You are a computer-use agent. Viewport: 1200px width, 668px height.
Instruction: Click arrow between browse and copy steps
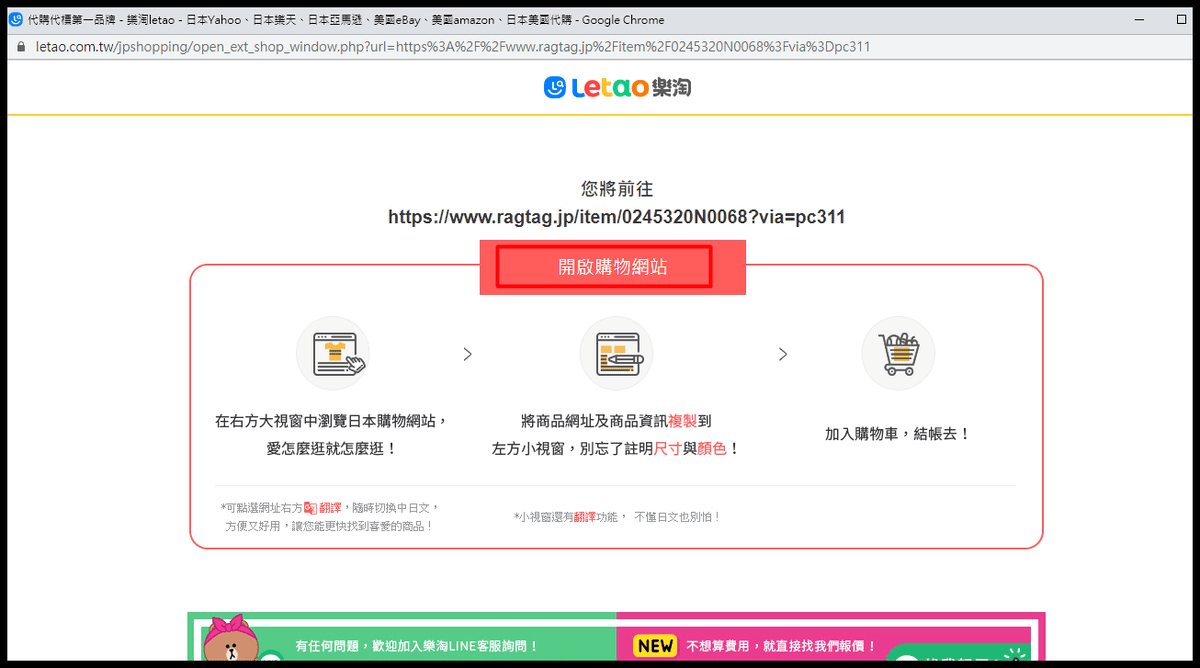tap(467, 354)
